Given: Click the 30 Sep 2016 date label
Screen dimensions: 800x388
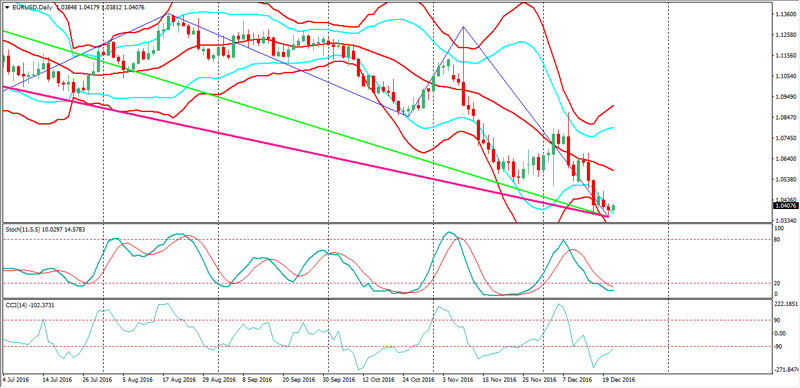Looking at the screenshot, I should (339, 380).
